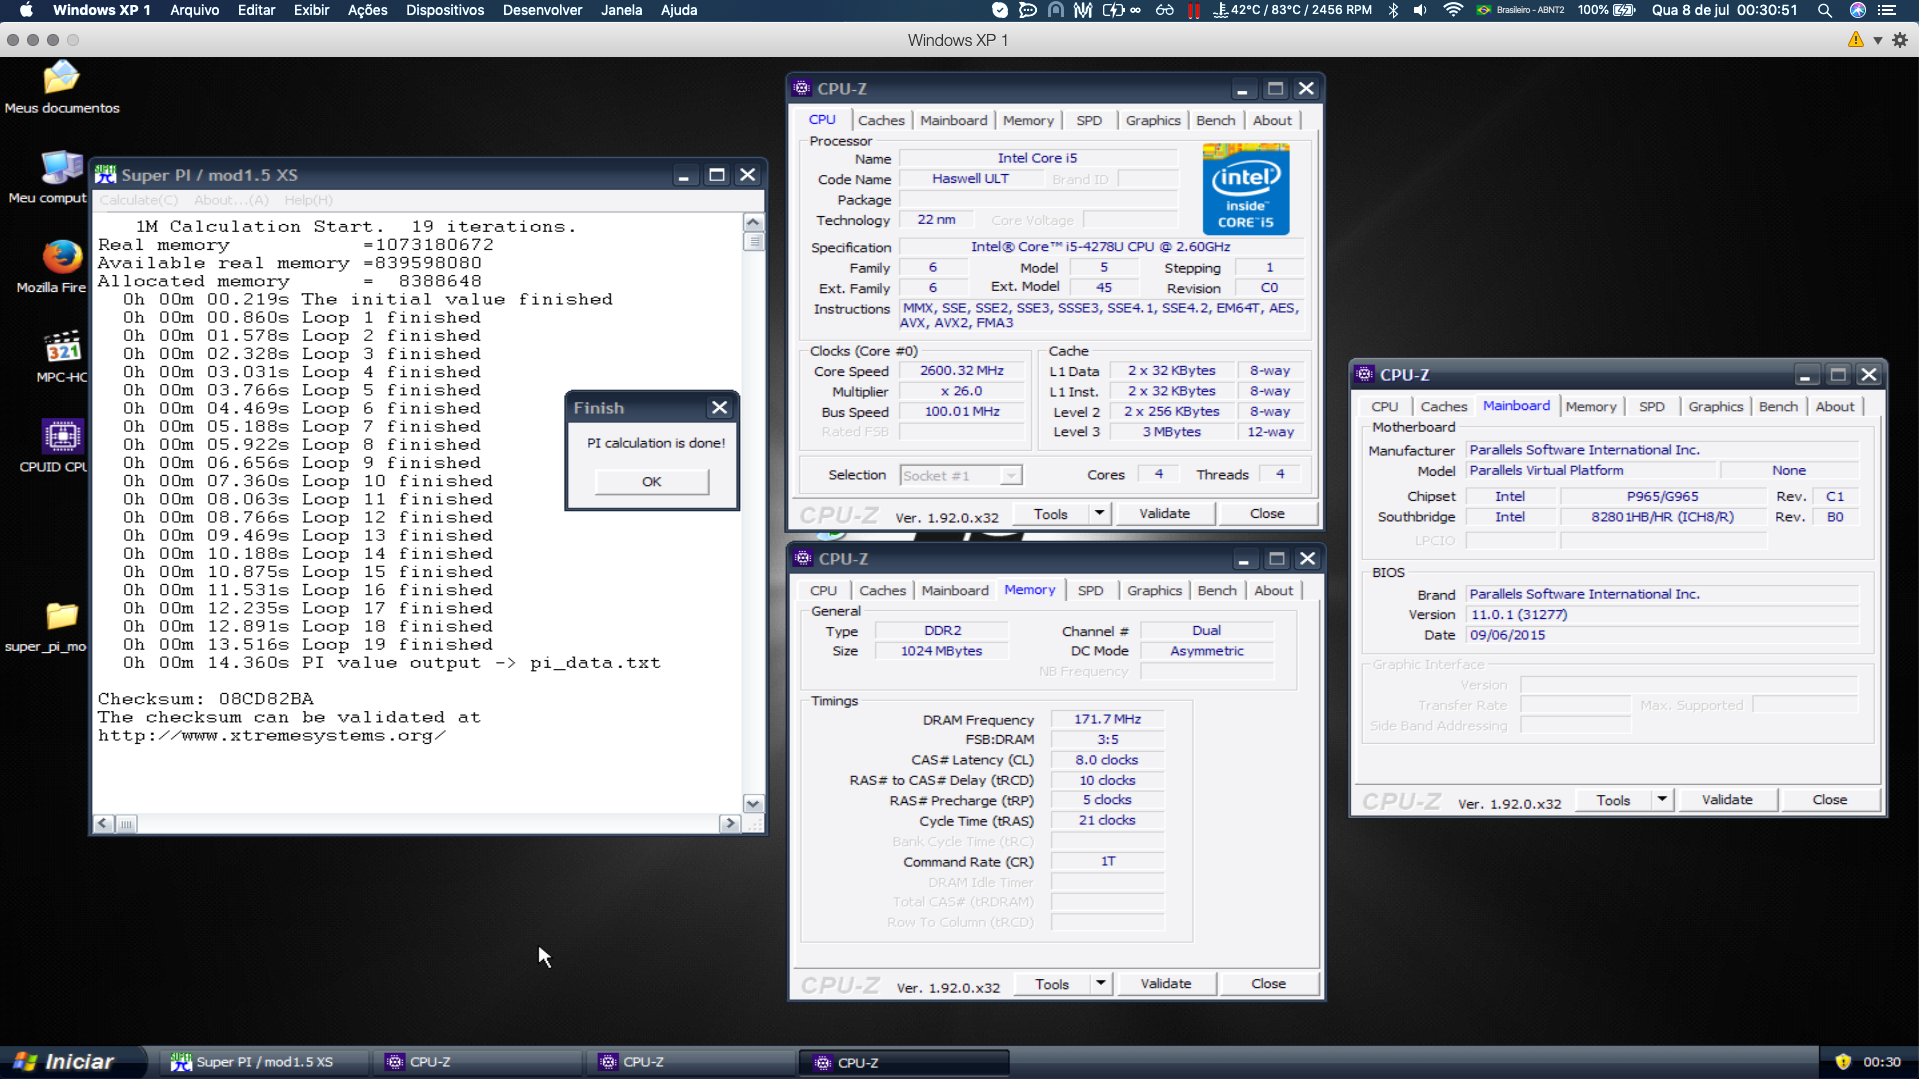This screenshot has width=1919, height=1079.
Task: Switch to SPD tab in top CPU-Z window
Action: (x=1089, y=120)
